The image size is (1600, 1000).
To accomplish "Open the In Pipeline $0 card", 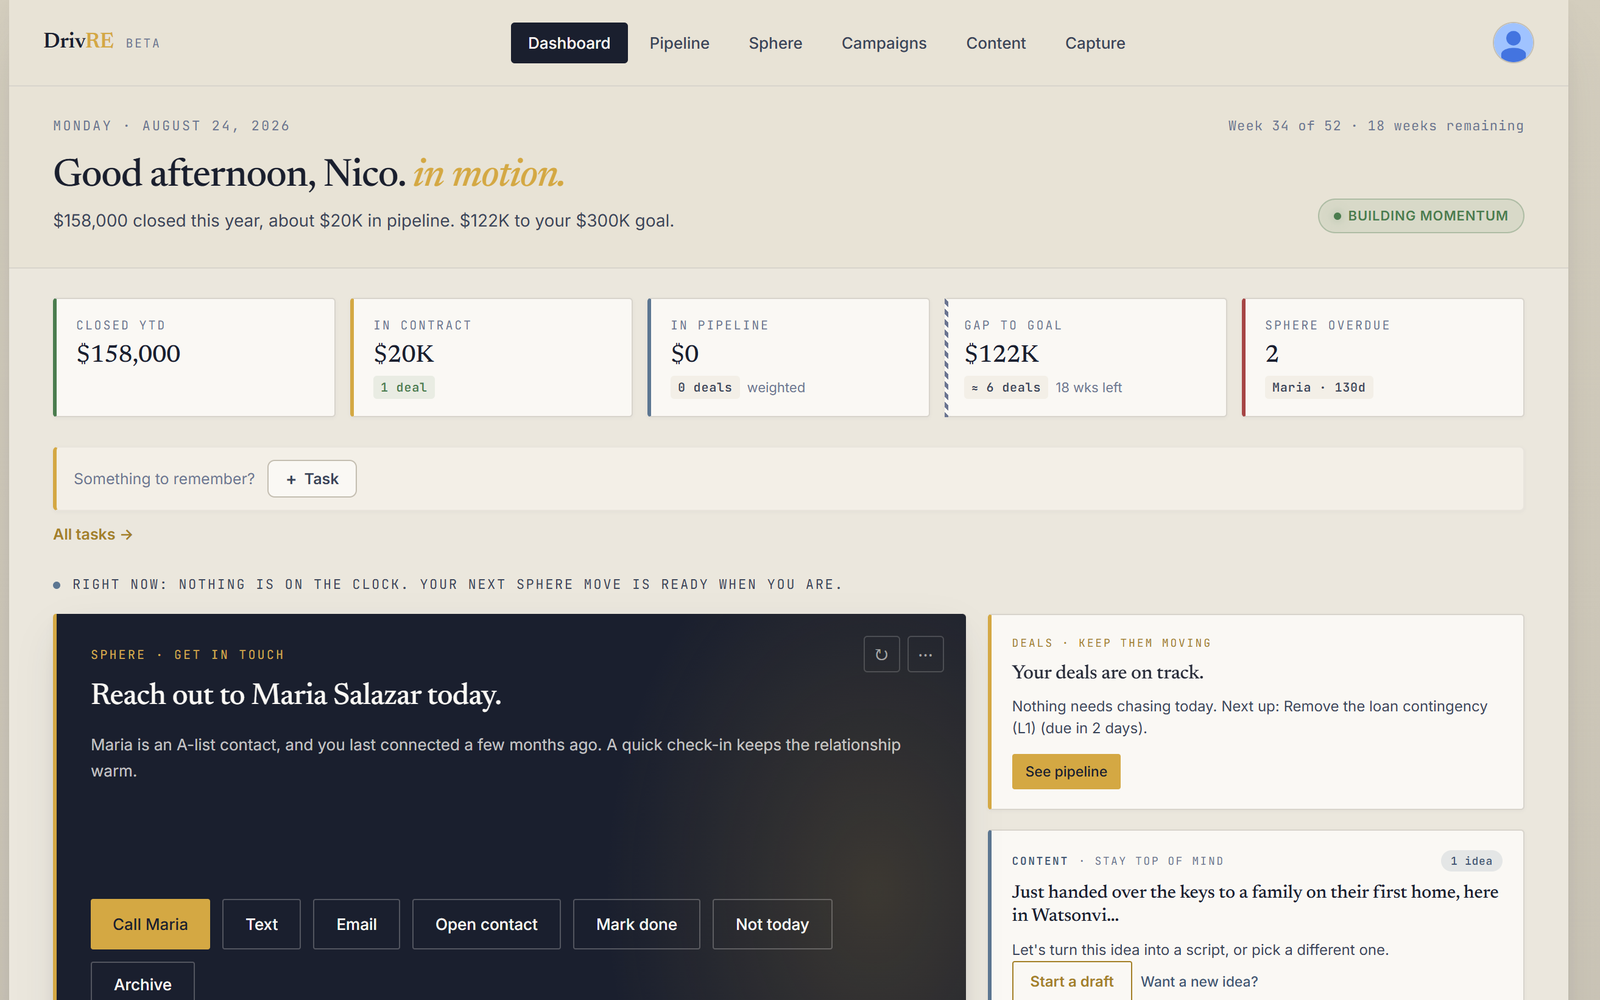I will (x=788, y=357).
